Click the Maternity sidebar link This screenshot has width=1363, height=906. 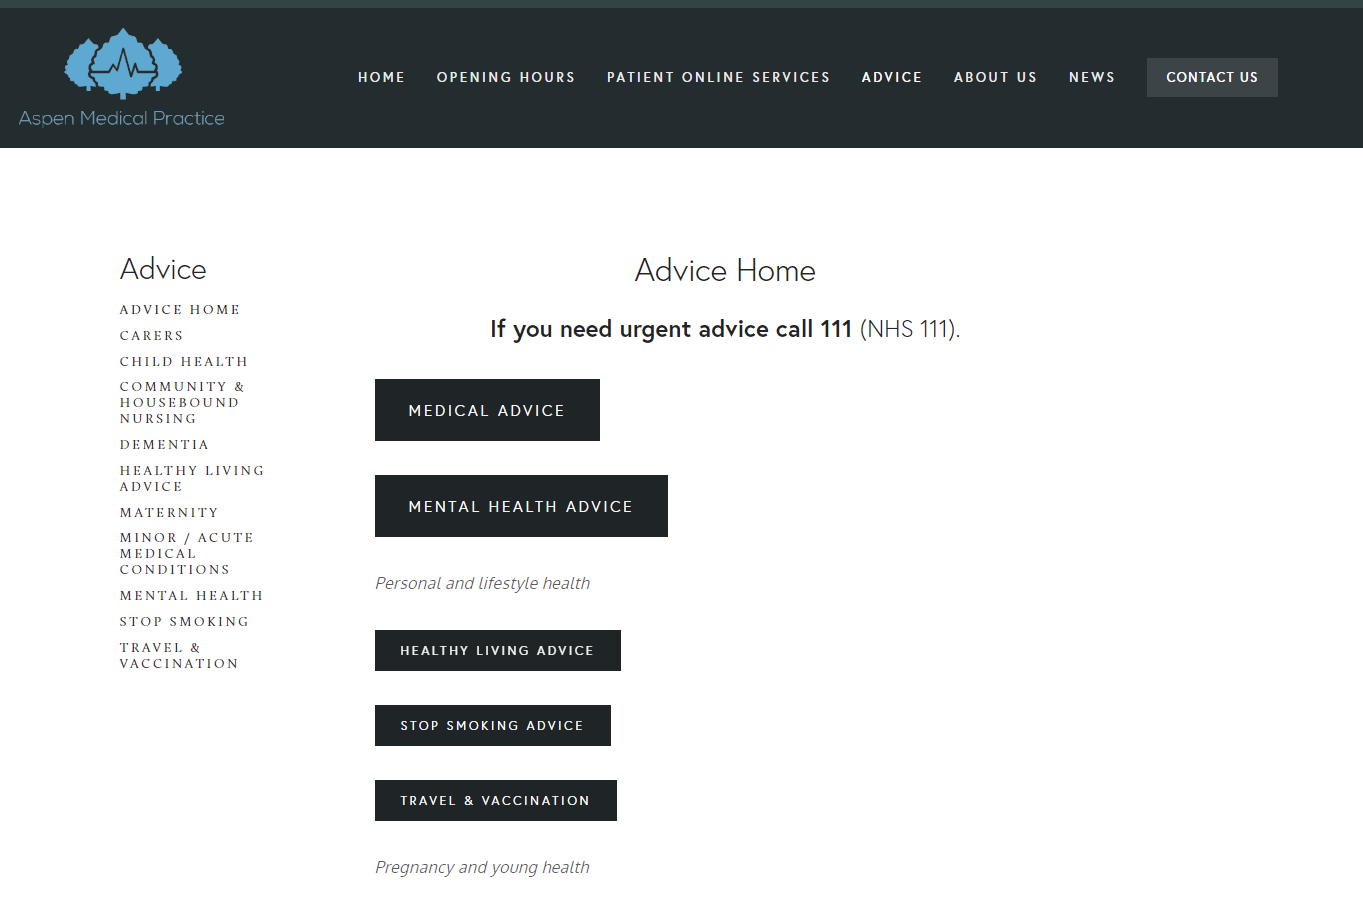click(x=169, y=513)
